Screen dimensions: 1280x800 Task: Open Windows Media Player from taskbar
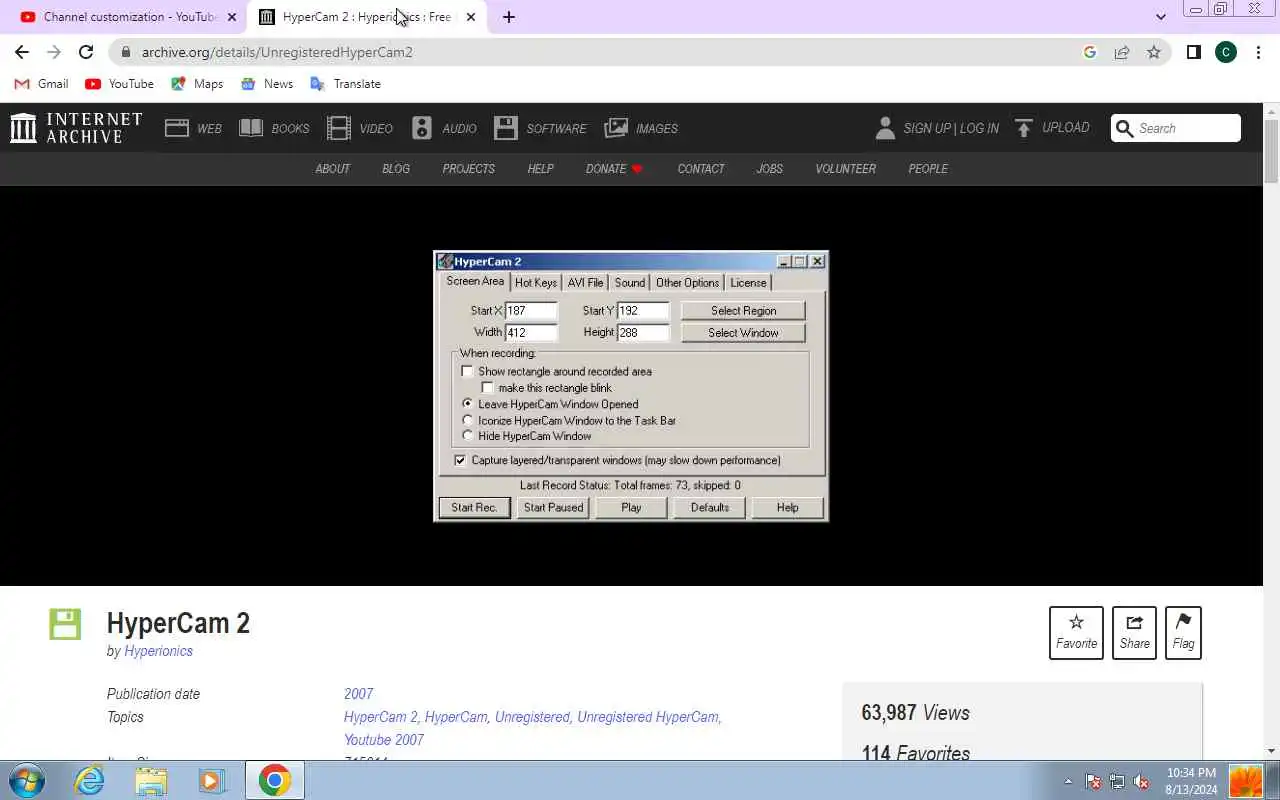tap(212, 780)
